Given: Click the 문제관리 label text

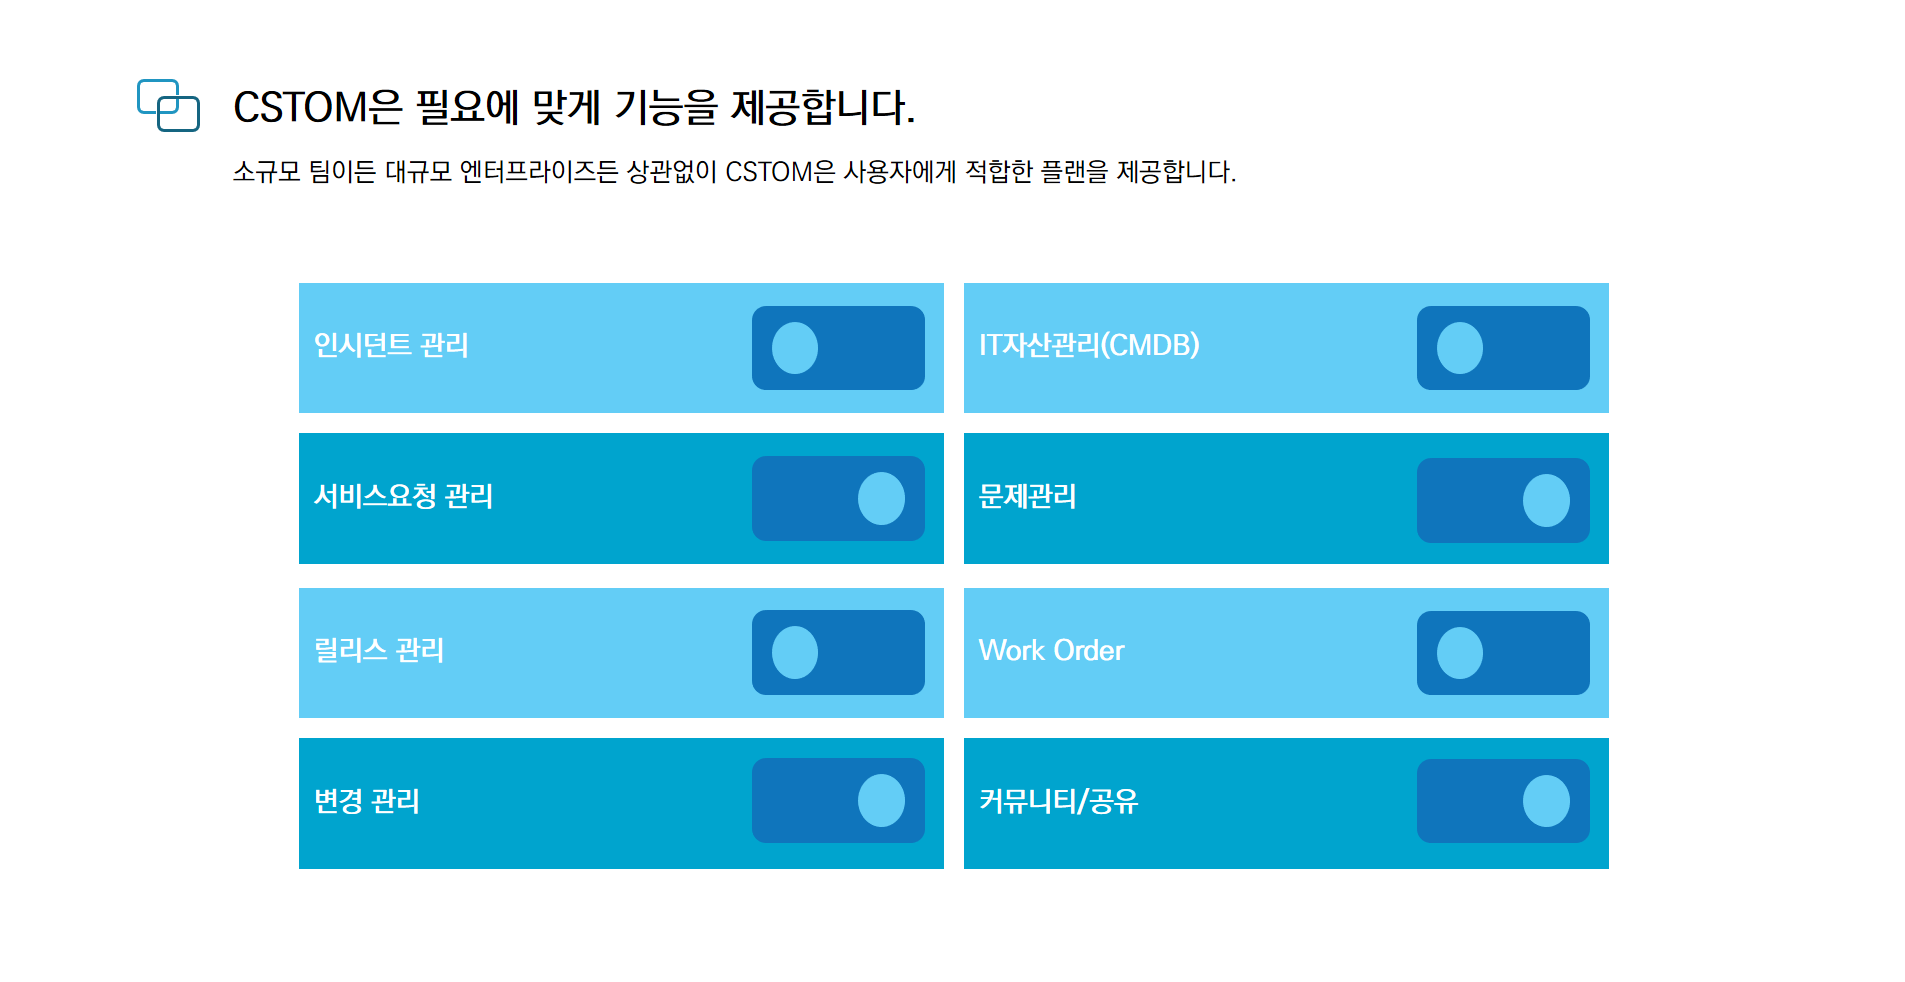Looking at the screenshot, I should [x=1027, y=496].
